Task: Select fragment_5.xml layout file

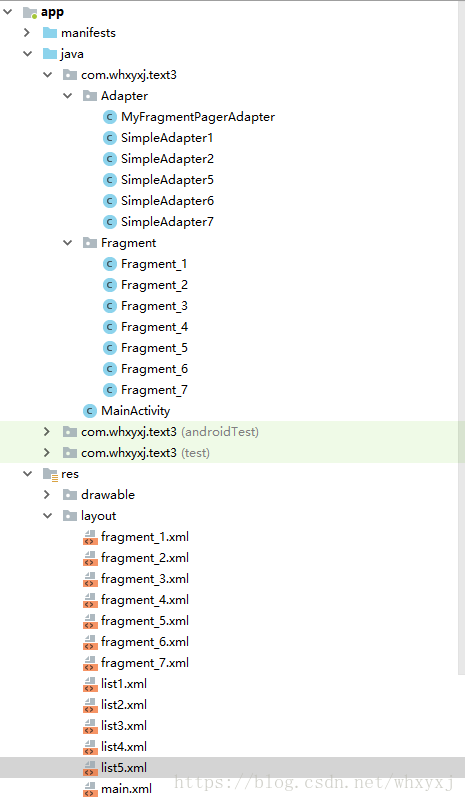Action: click(x=145, y=620)
